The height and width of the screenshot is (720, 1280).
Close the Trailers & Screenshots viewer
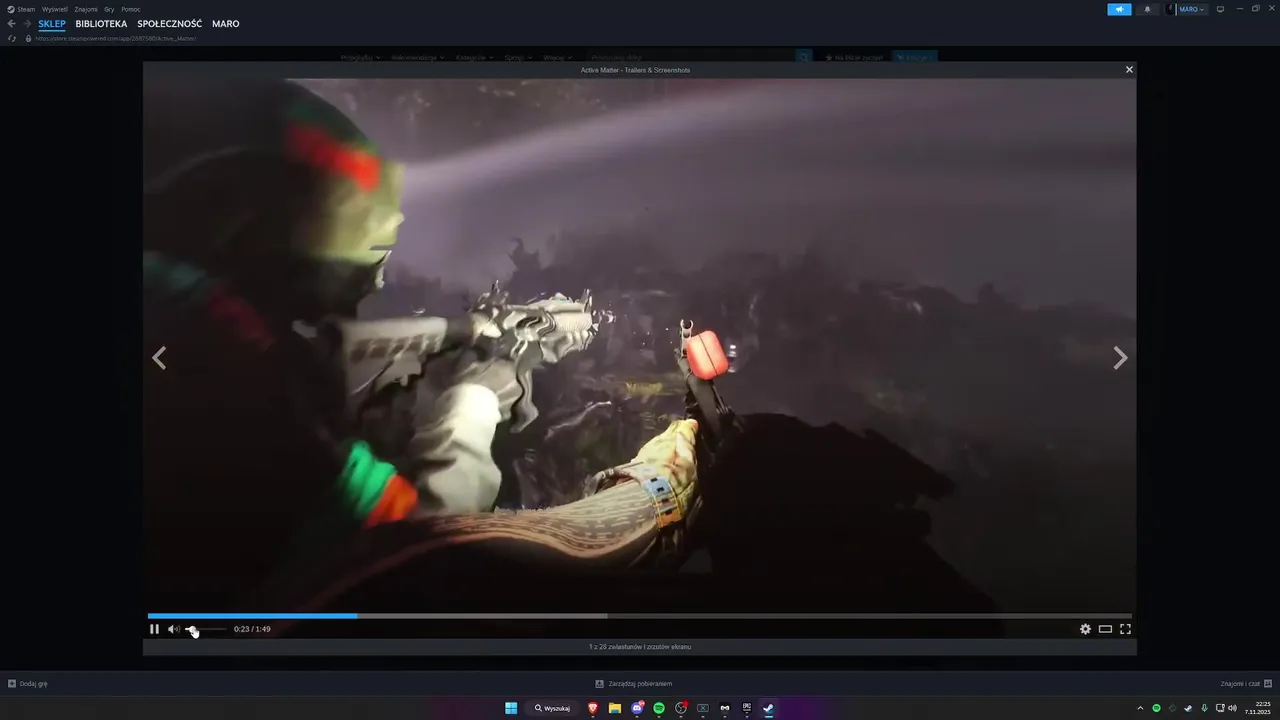point(1129,70)
